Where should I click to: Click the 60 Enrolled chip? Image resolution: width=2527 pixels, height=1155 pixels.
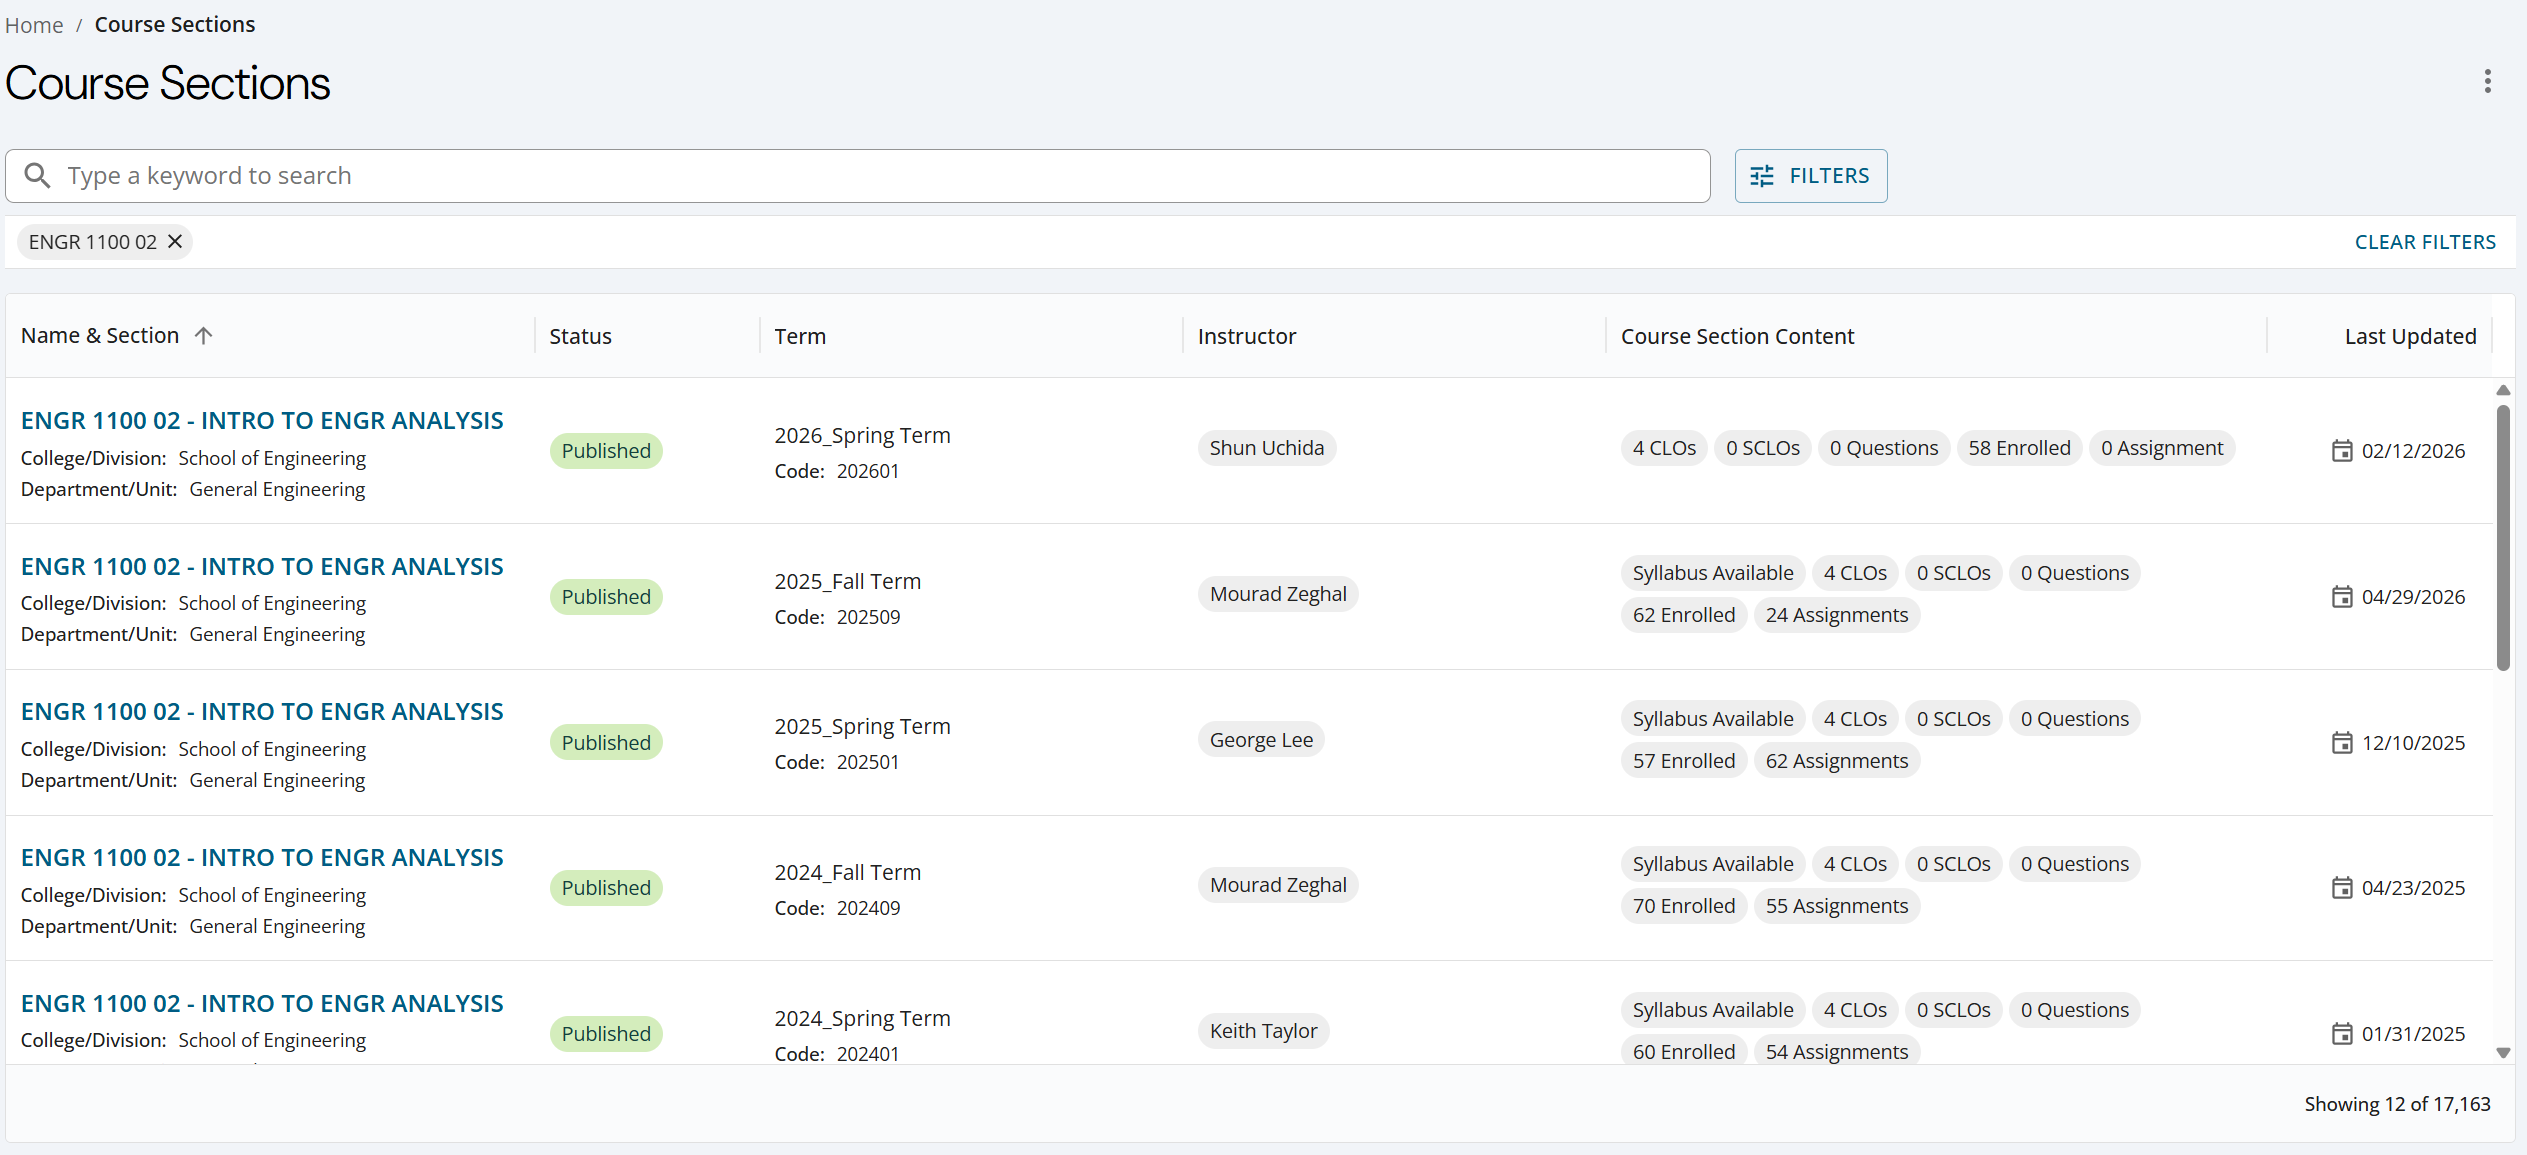tap(1684, 1052)
